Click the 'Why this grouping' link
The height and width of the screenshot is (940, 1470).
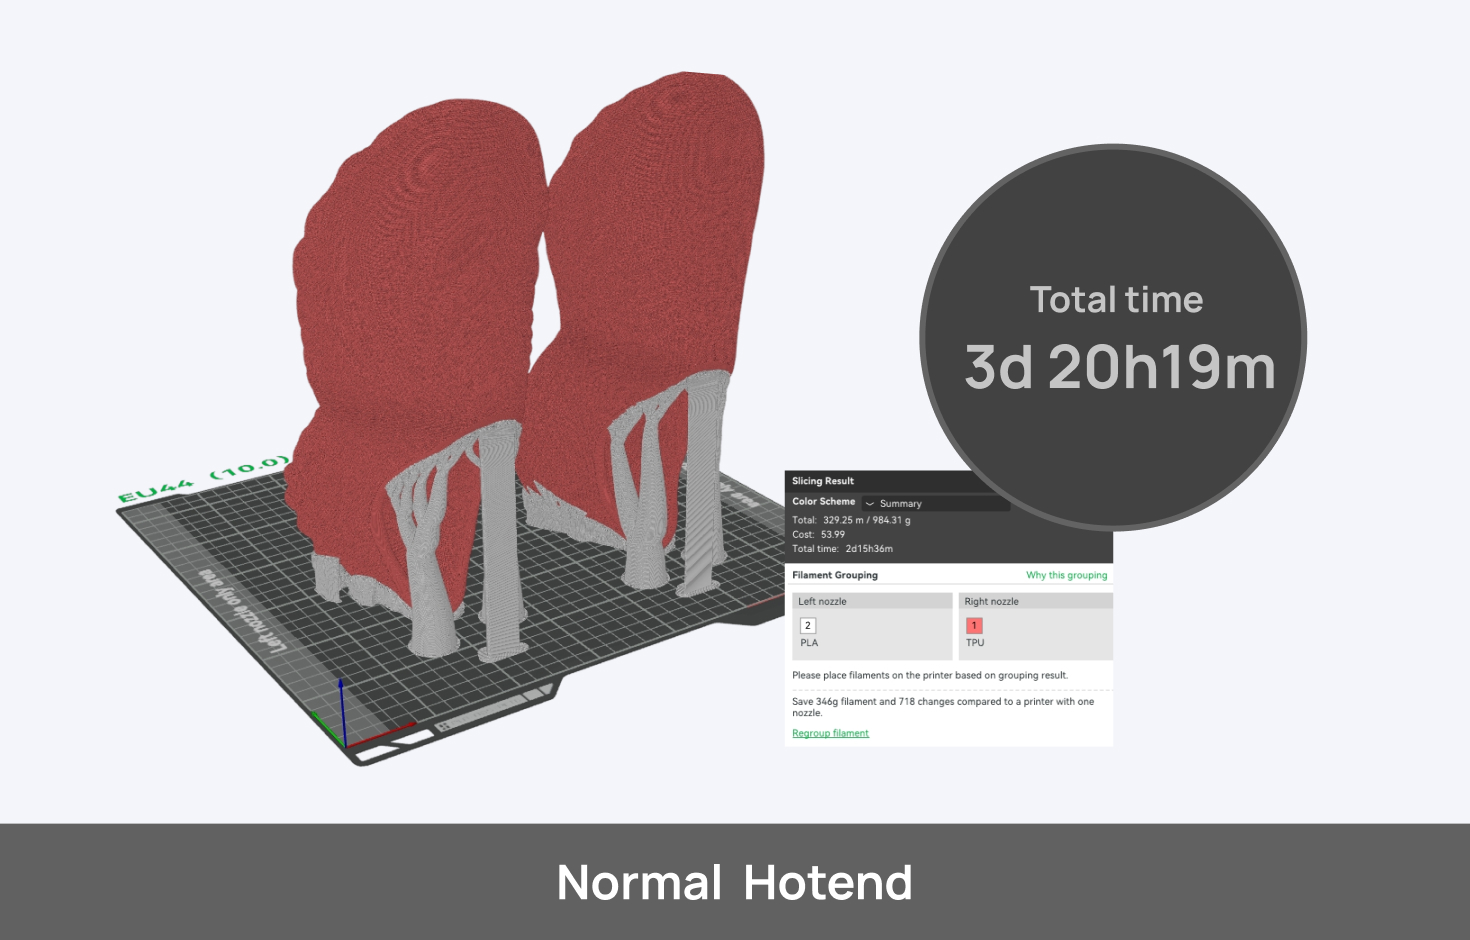(x=1066, y=575)
